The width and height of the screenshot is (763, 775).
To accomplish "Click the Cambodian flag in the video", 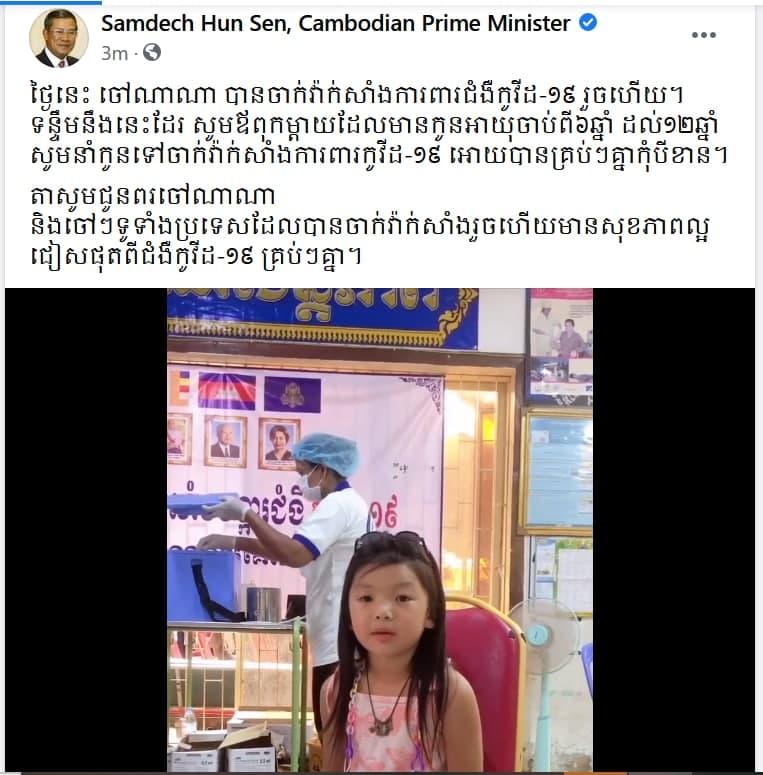I will (x=227, y=391).
